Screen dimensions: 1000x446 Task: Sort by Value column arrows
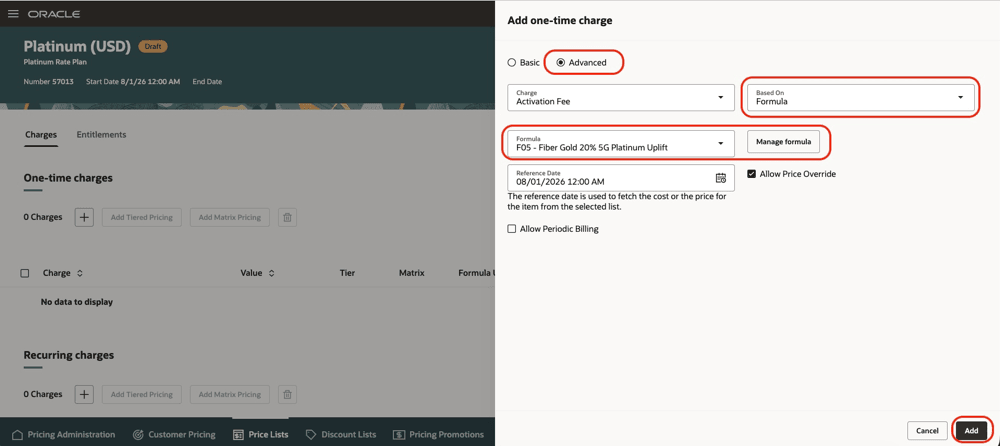[x=271, y=273]
